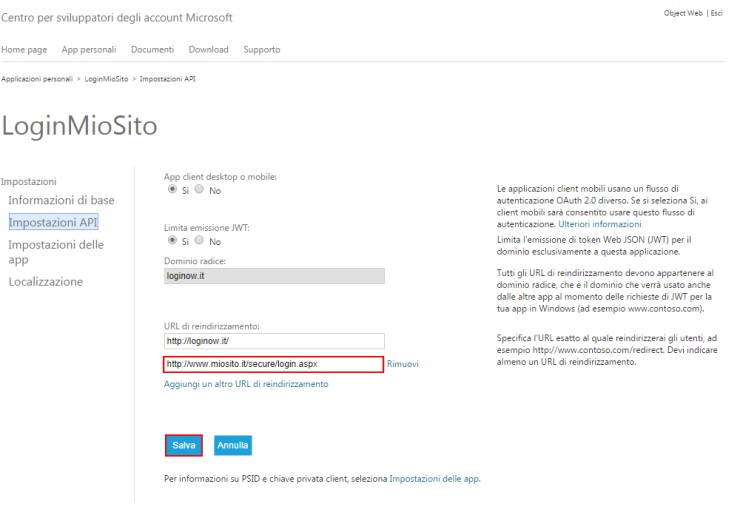Select No for App client desktop o mobile
This screenshot has height=518, width=740.
(201, 189)
